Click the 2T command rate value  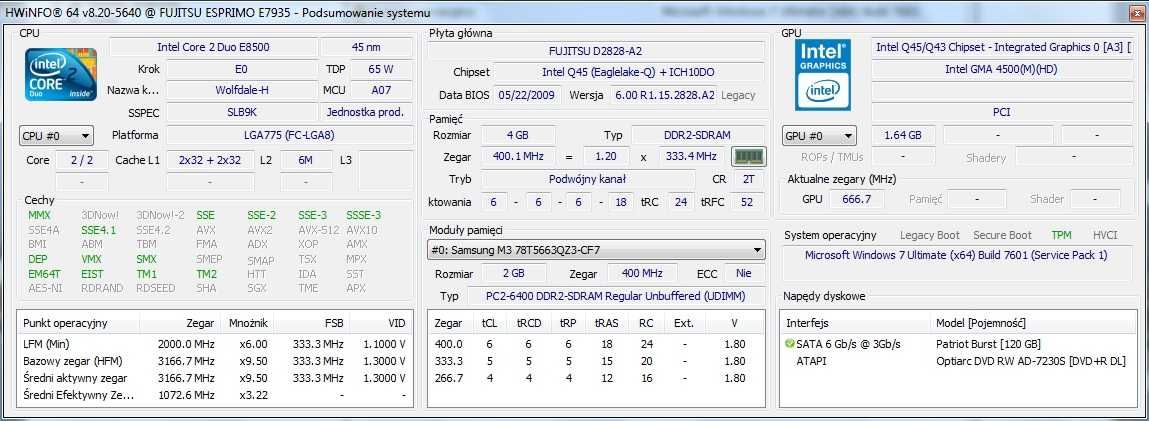tap(747, 179)
